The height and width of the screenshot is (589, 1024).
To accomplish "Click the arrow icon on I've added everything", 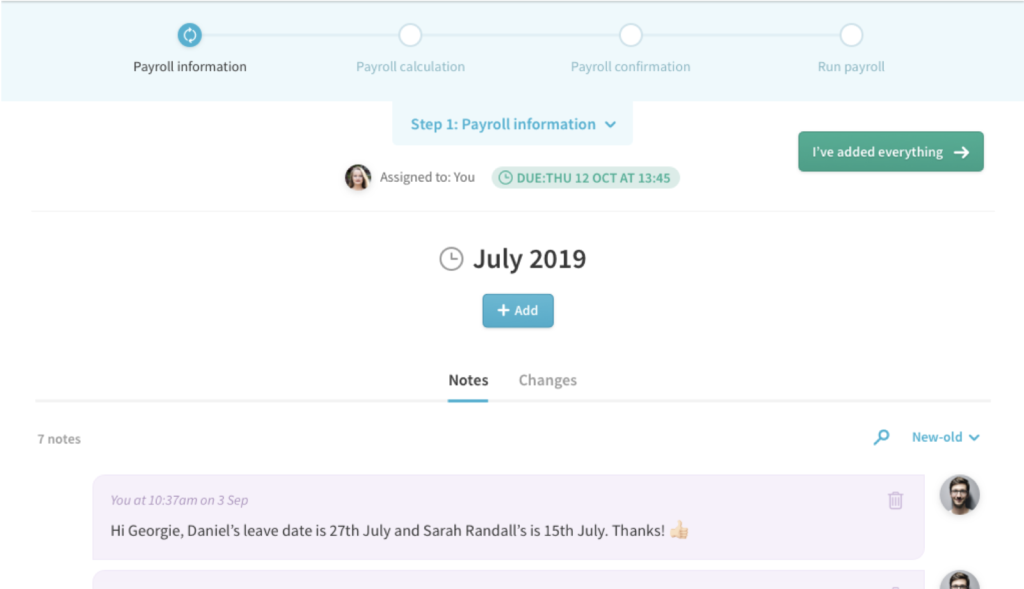I will click(962, 151).
